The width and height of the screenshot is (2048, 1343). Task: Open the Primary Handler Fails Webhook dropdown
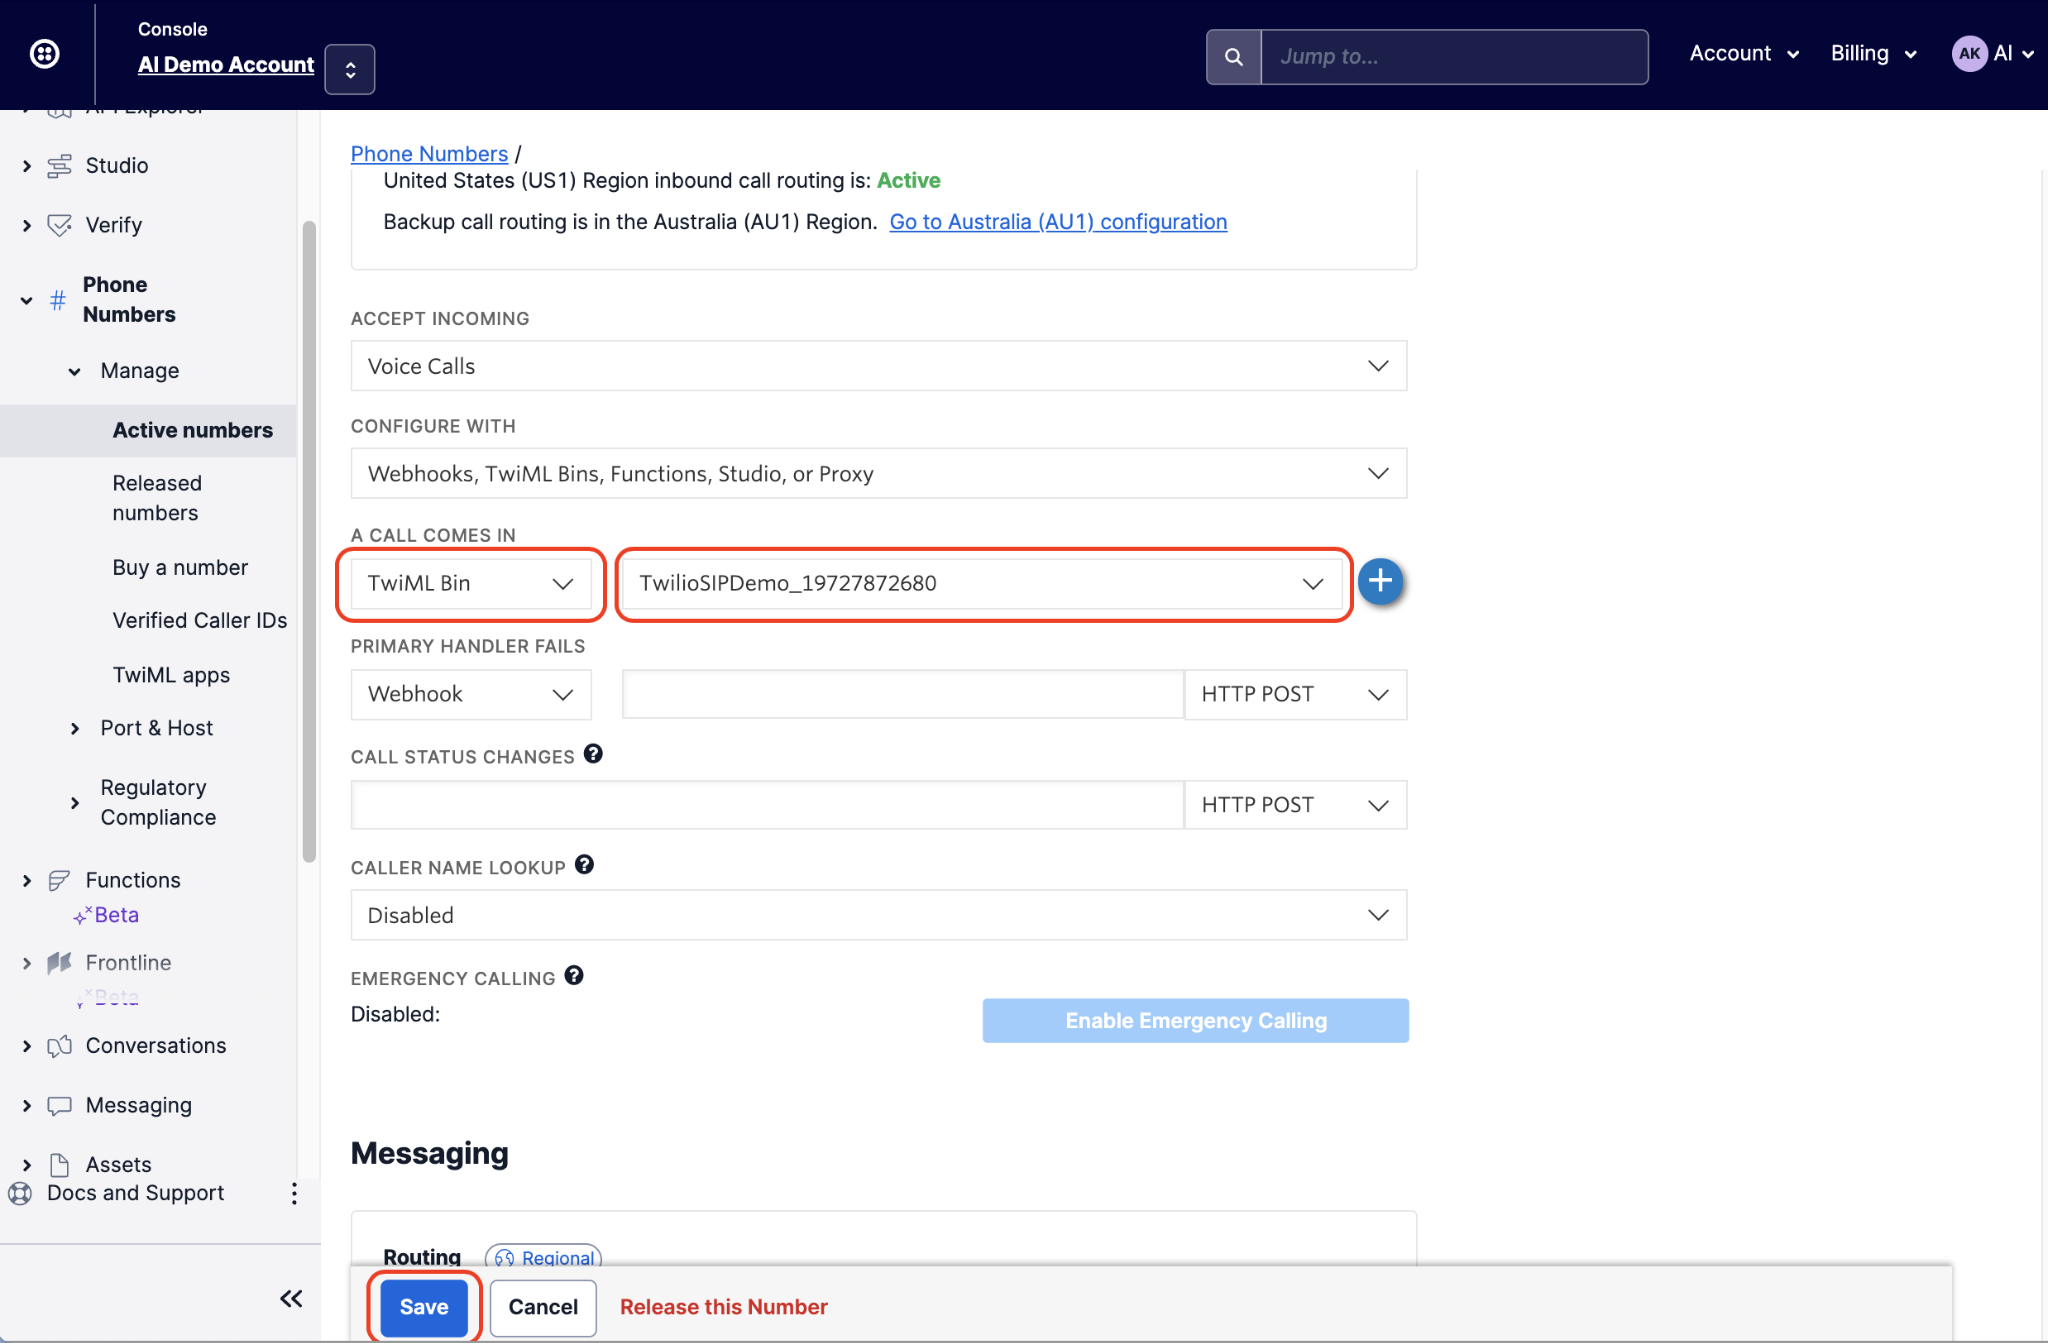[x=471, y=695]
